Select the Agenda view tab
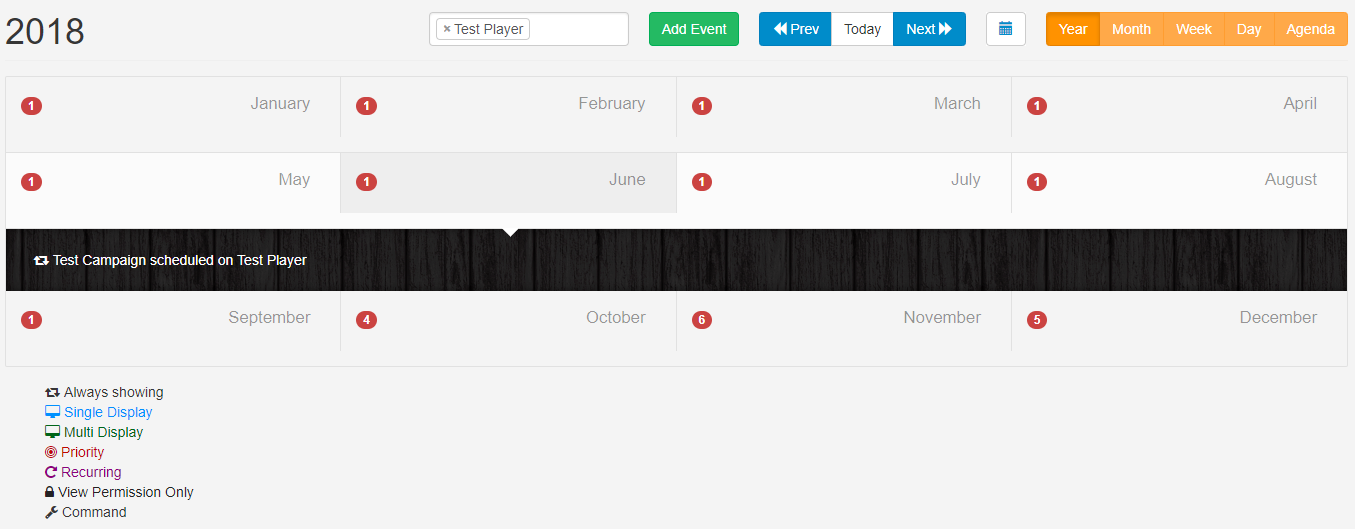 1310,29
